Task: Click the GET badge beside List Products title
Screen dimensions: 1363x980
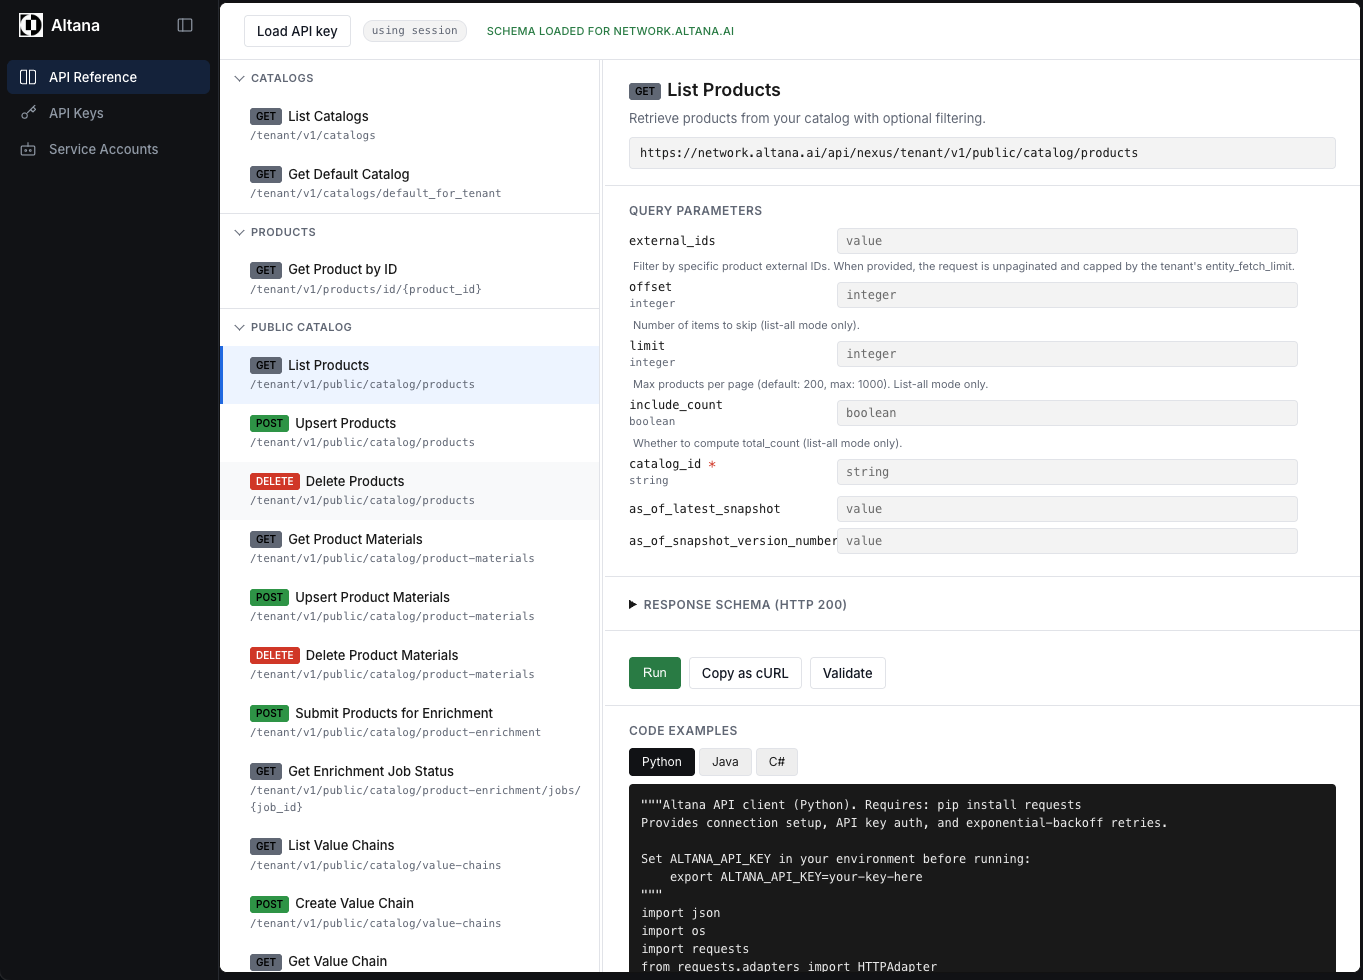Action: pos(645,91)
